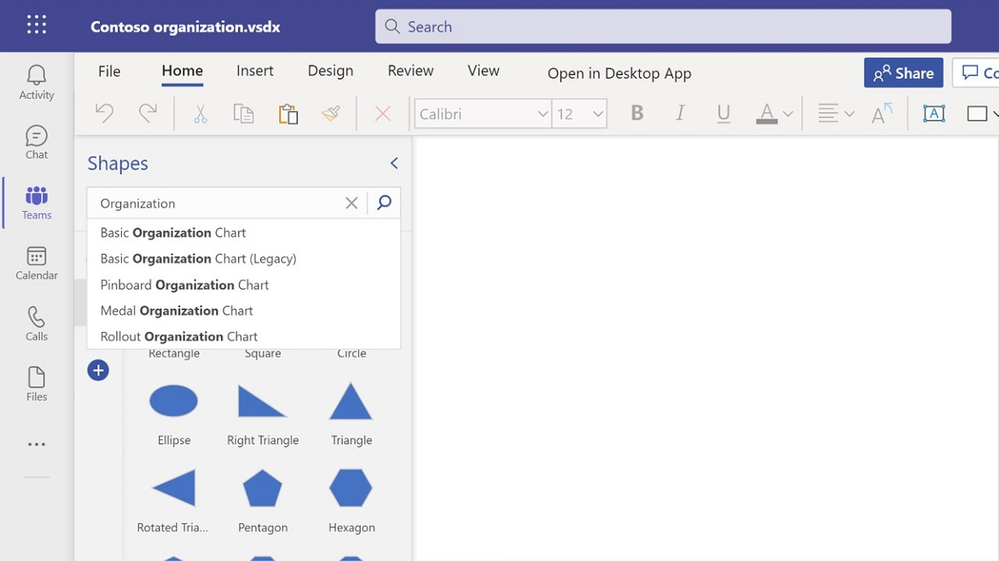Show more apps ellipsis in sidebar
The width and height of the screenshot is (999, 561).
pos(36,444)
